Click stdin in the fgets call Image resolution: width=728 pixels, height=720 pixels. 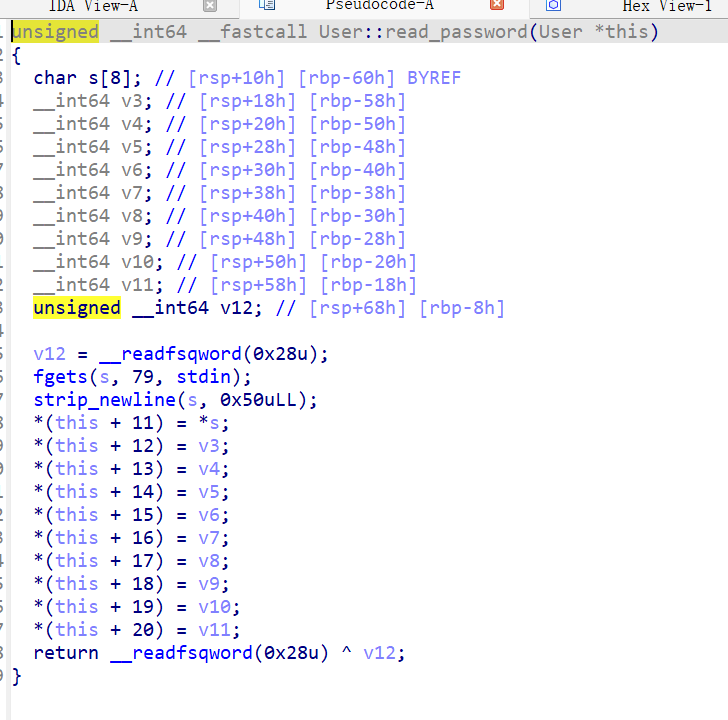203,376
